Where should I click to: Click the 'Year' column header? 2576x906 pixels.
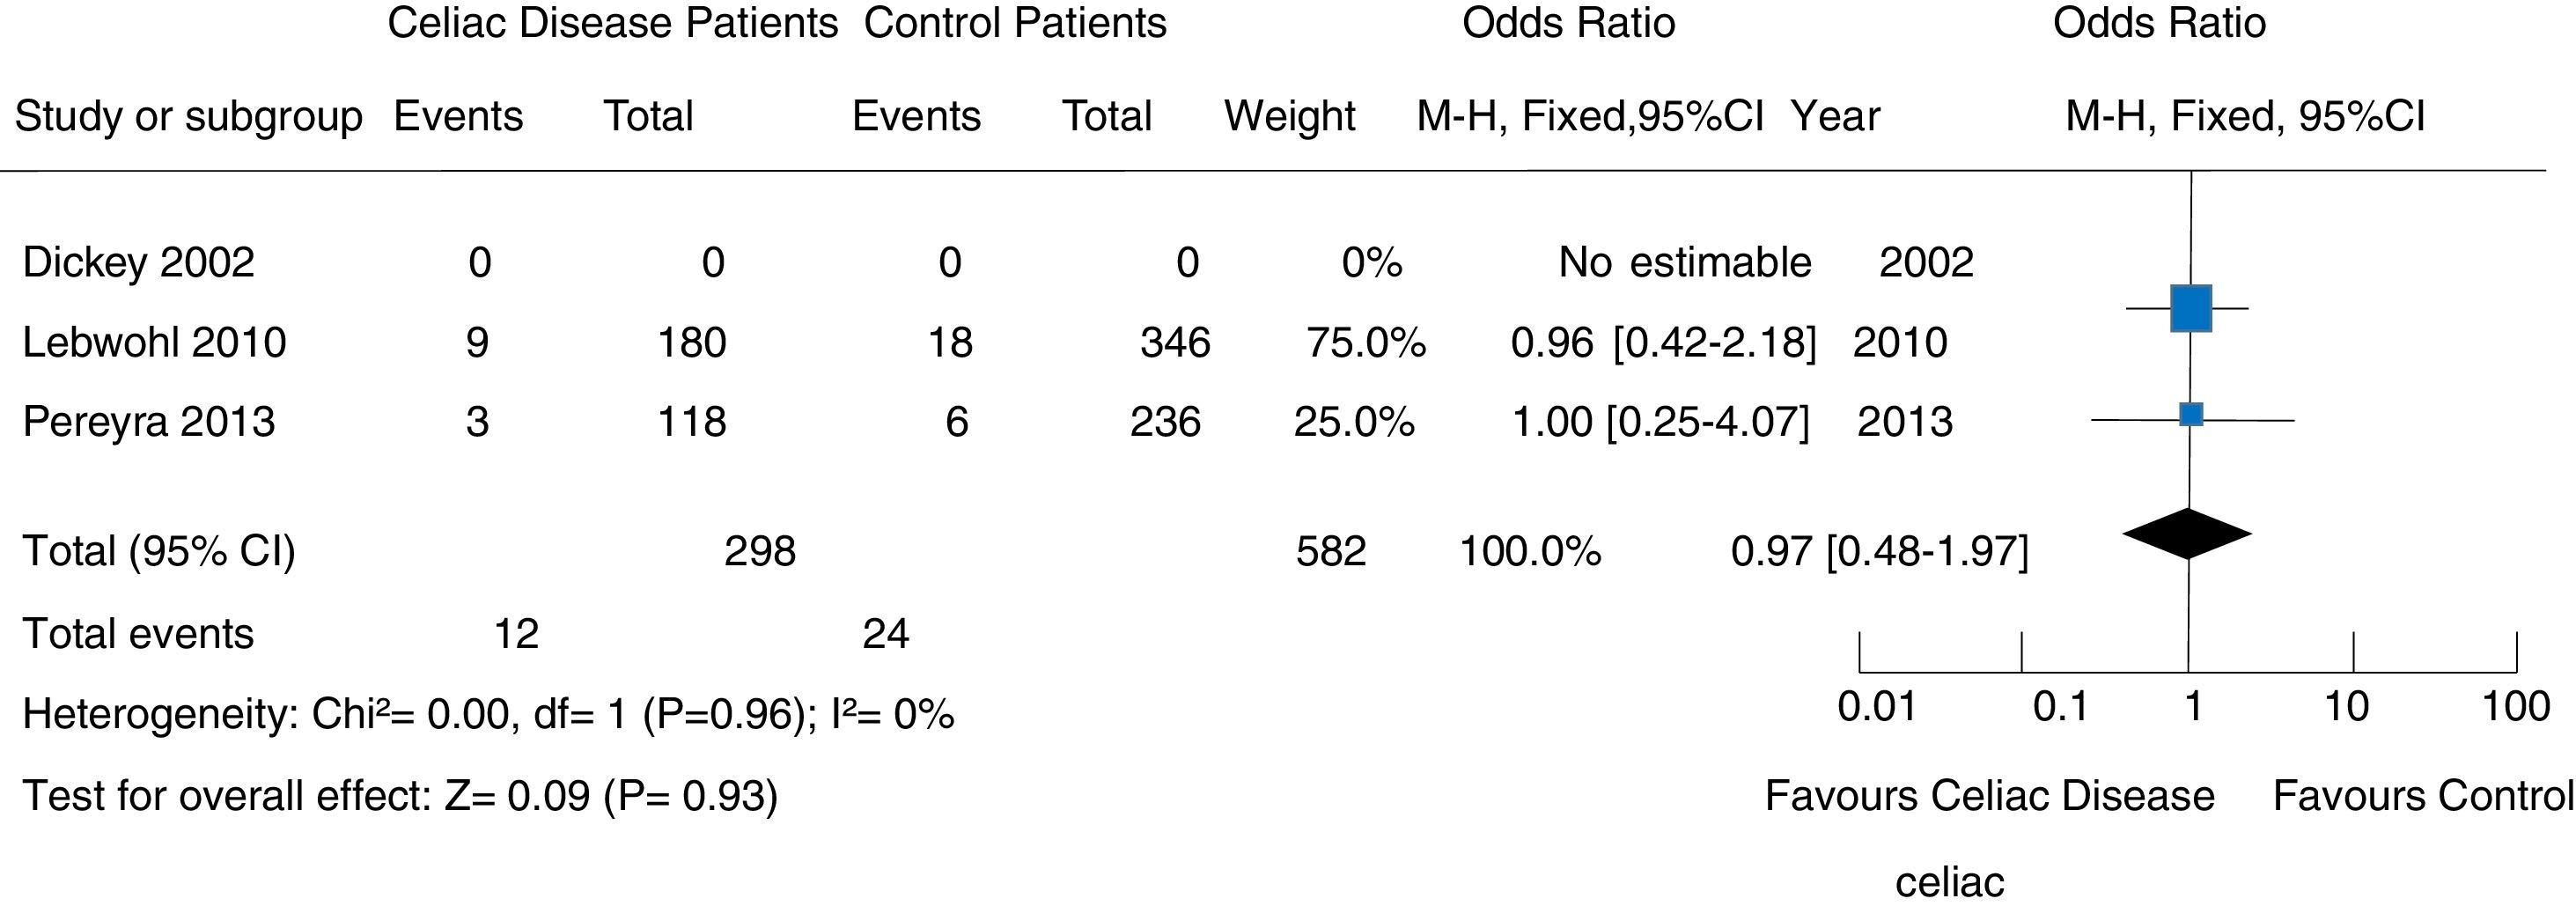pos(1835,116)
